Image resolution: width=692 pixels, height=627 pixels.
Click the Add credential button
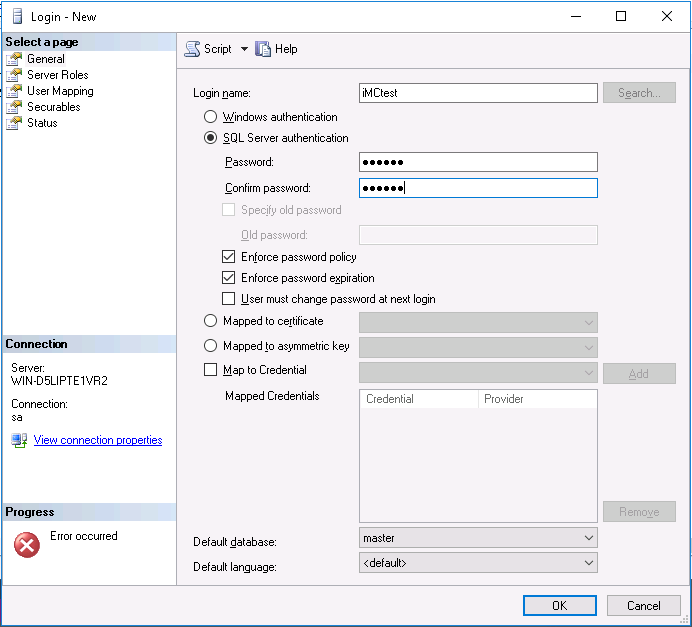(639, 374)
